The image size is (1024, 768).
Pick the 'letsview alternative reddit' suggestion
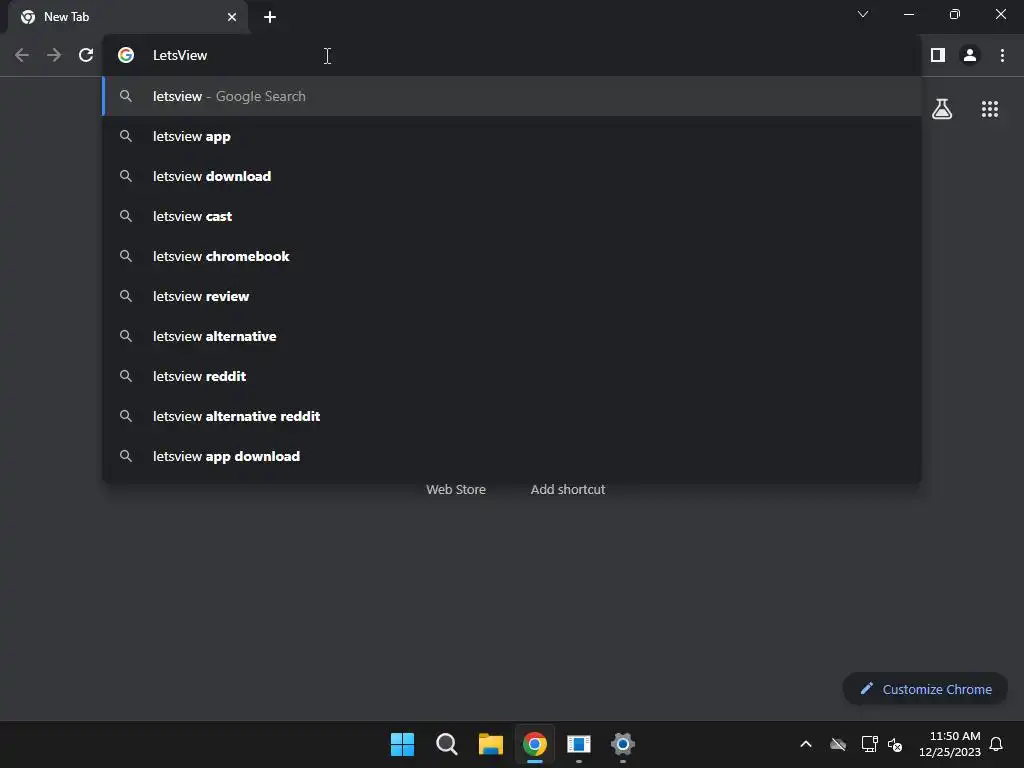click(x=511, y=416)
